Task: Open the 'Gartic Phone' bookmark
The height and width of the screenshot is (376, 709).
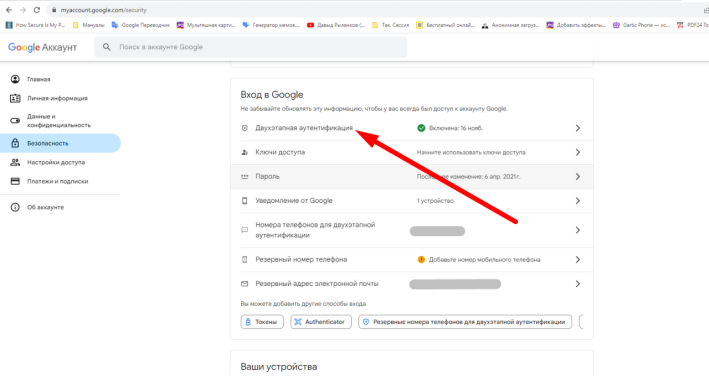Action: (641, 25)
